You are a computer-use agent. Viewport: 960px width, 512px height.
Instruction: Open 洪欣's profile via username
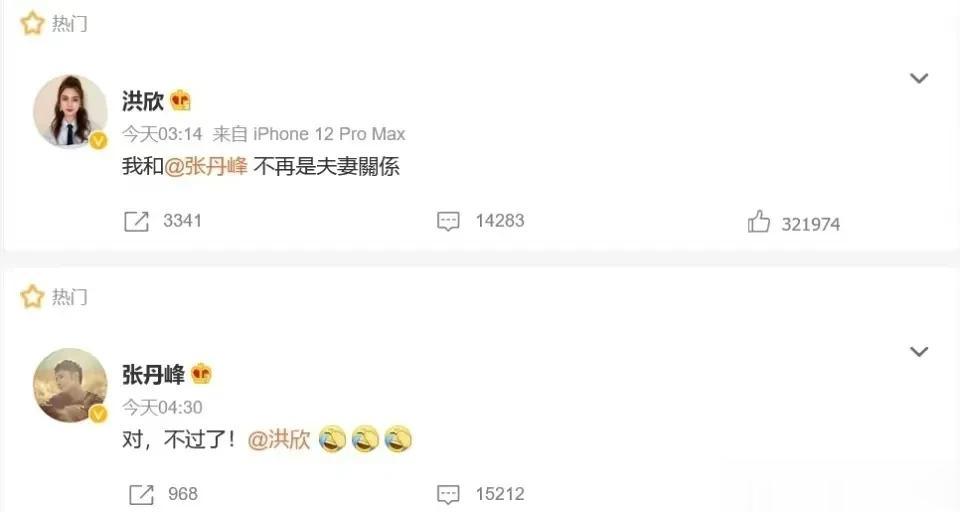pos(143,100)
